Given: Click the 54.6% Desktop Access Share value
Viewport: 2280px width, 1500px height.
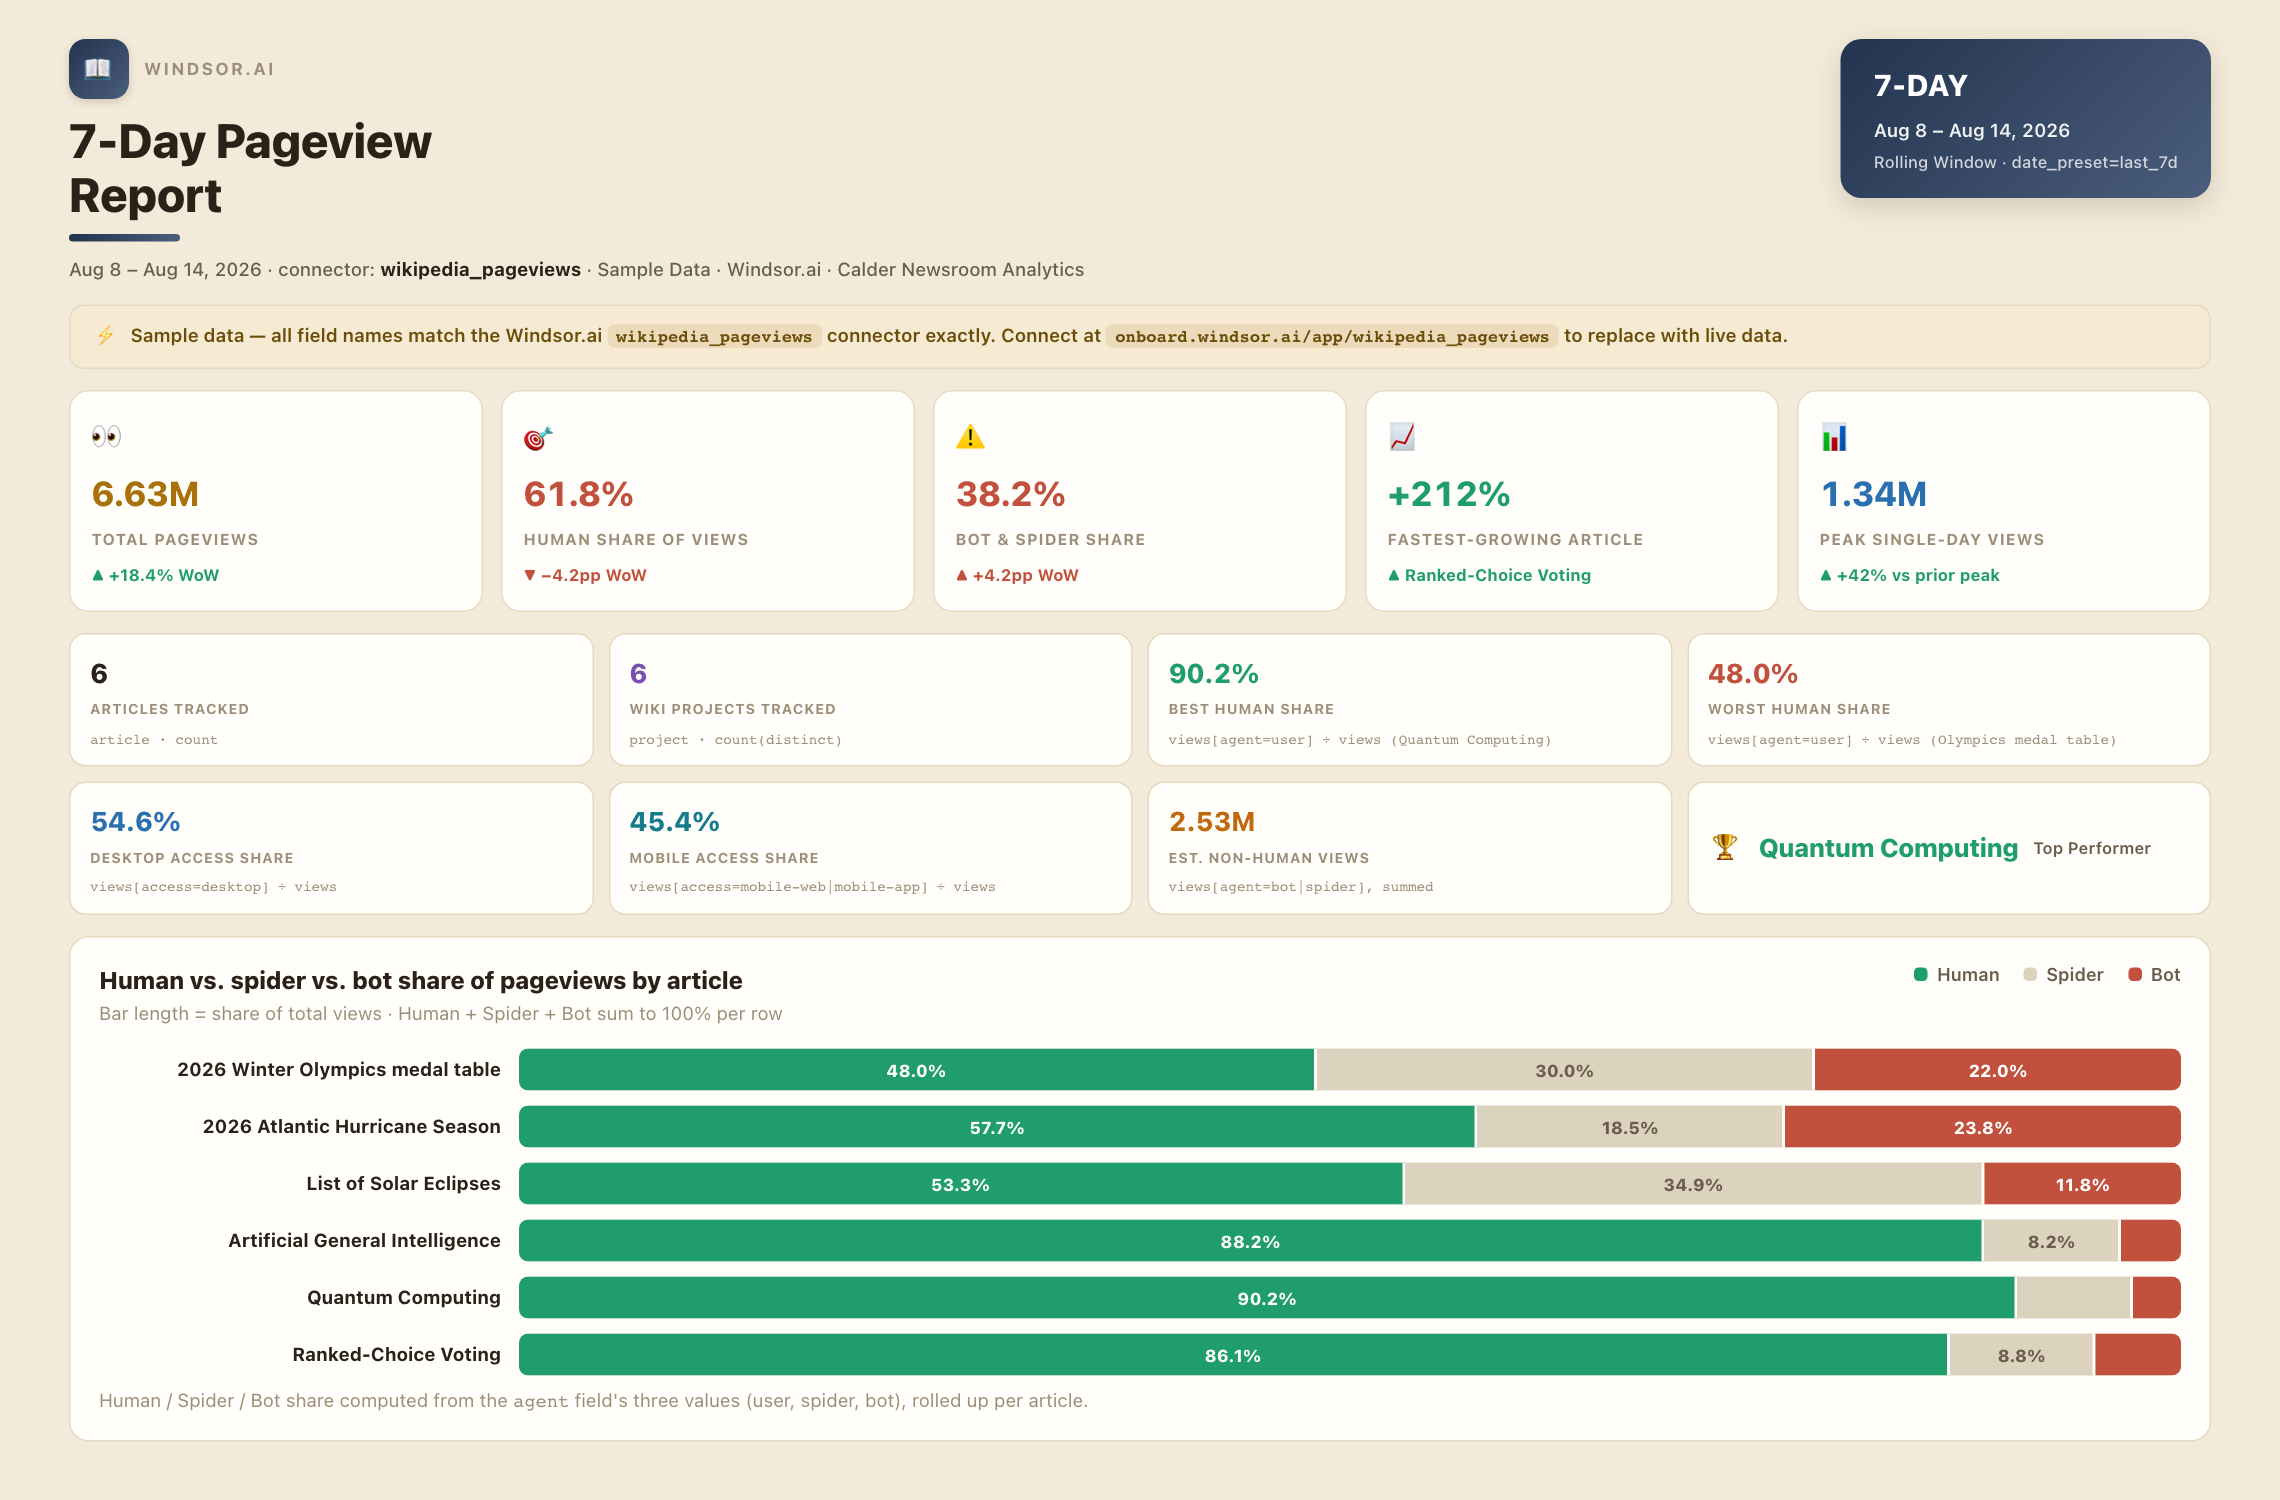Looking at the screenshot, I should (135, 822).
